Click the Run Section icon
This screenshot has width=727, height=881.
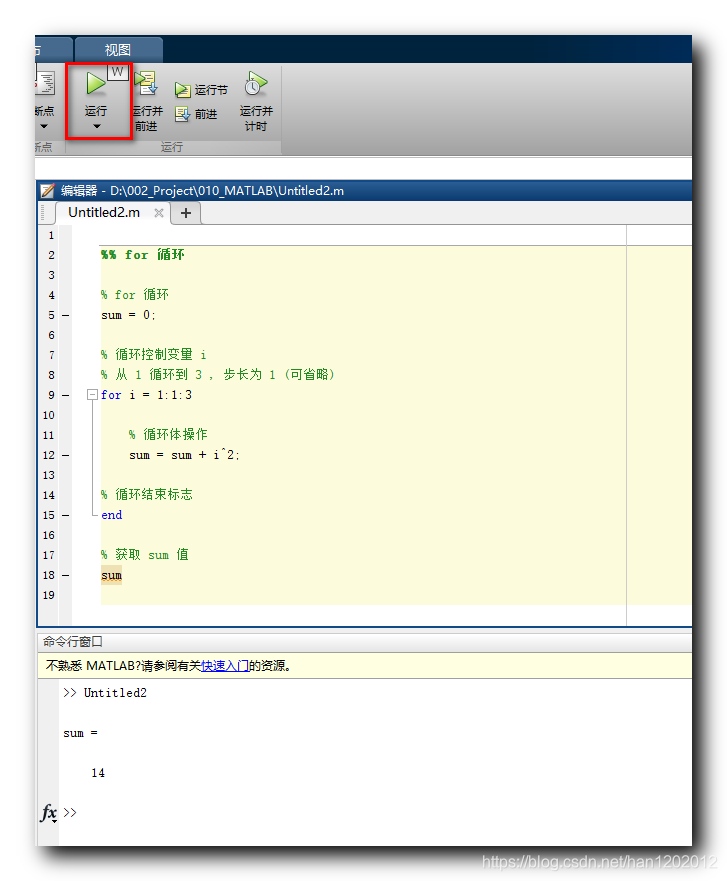pos(183,90)
